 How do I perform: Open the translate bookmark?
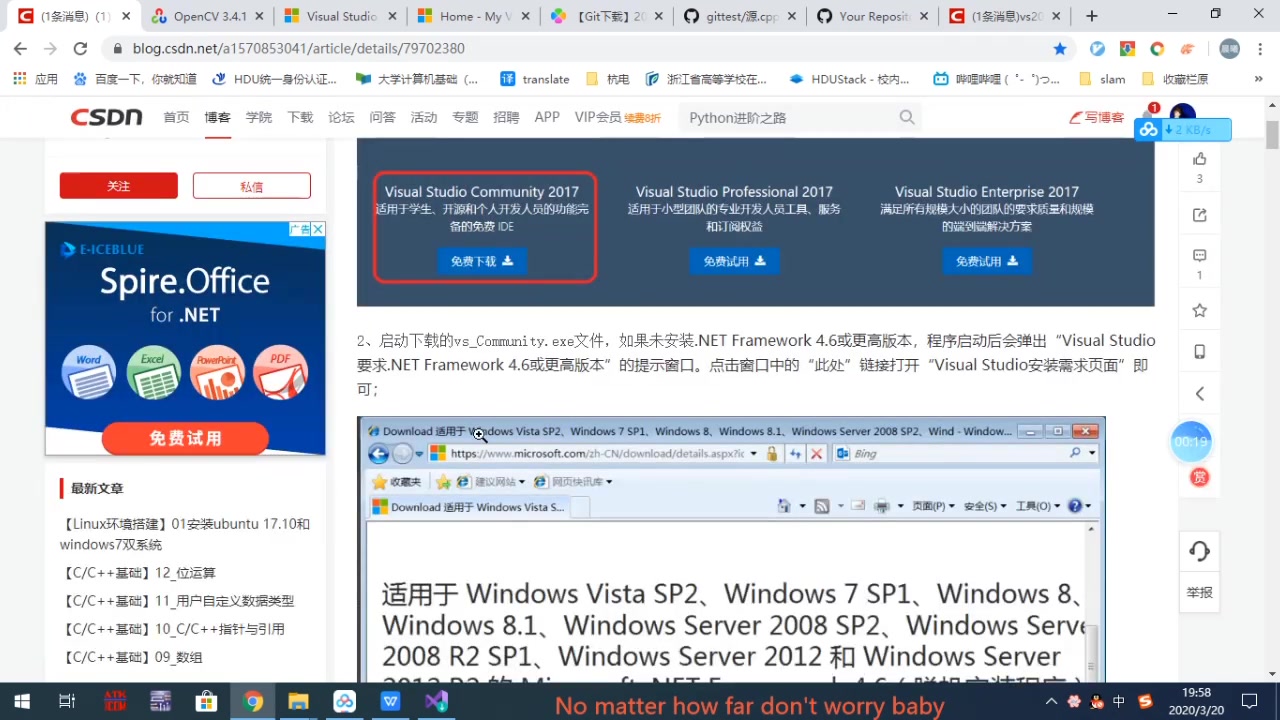tap(535, 79)
